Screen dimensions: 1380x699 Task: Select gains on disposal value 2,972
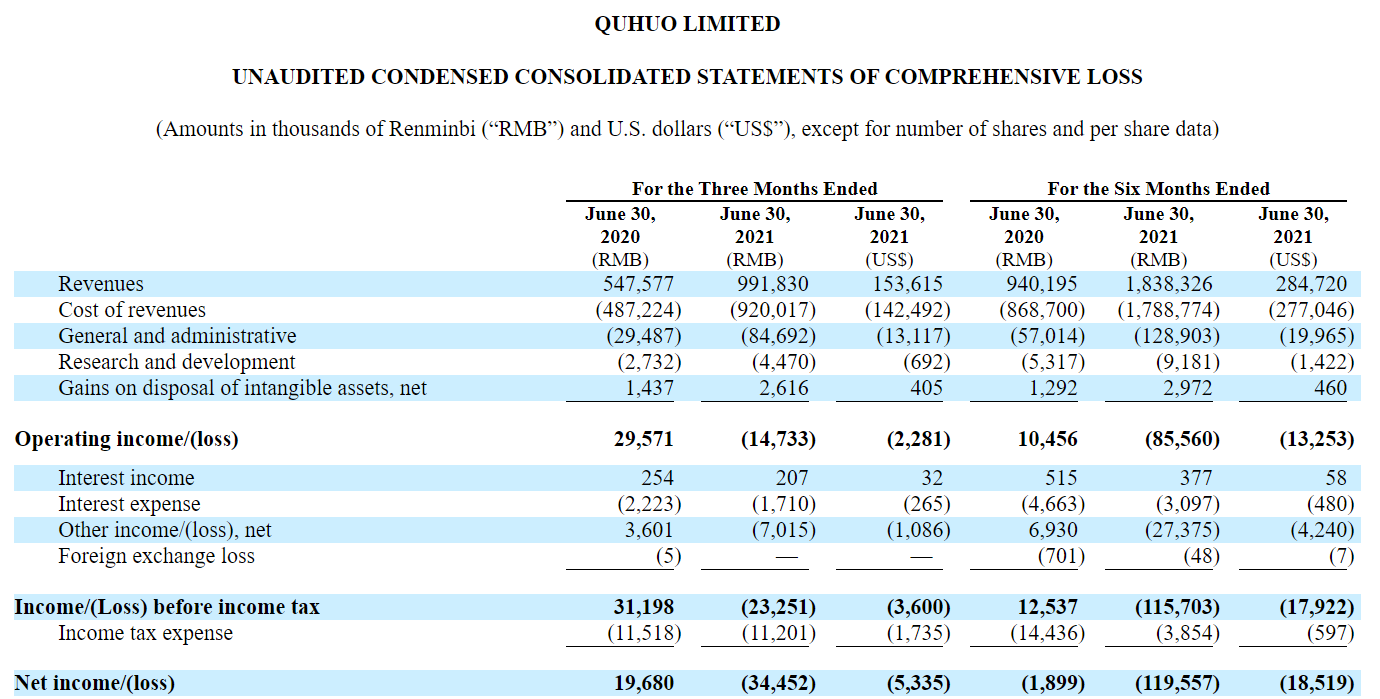point(1186,388)
